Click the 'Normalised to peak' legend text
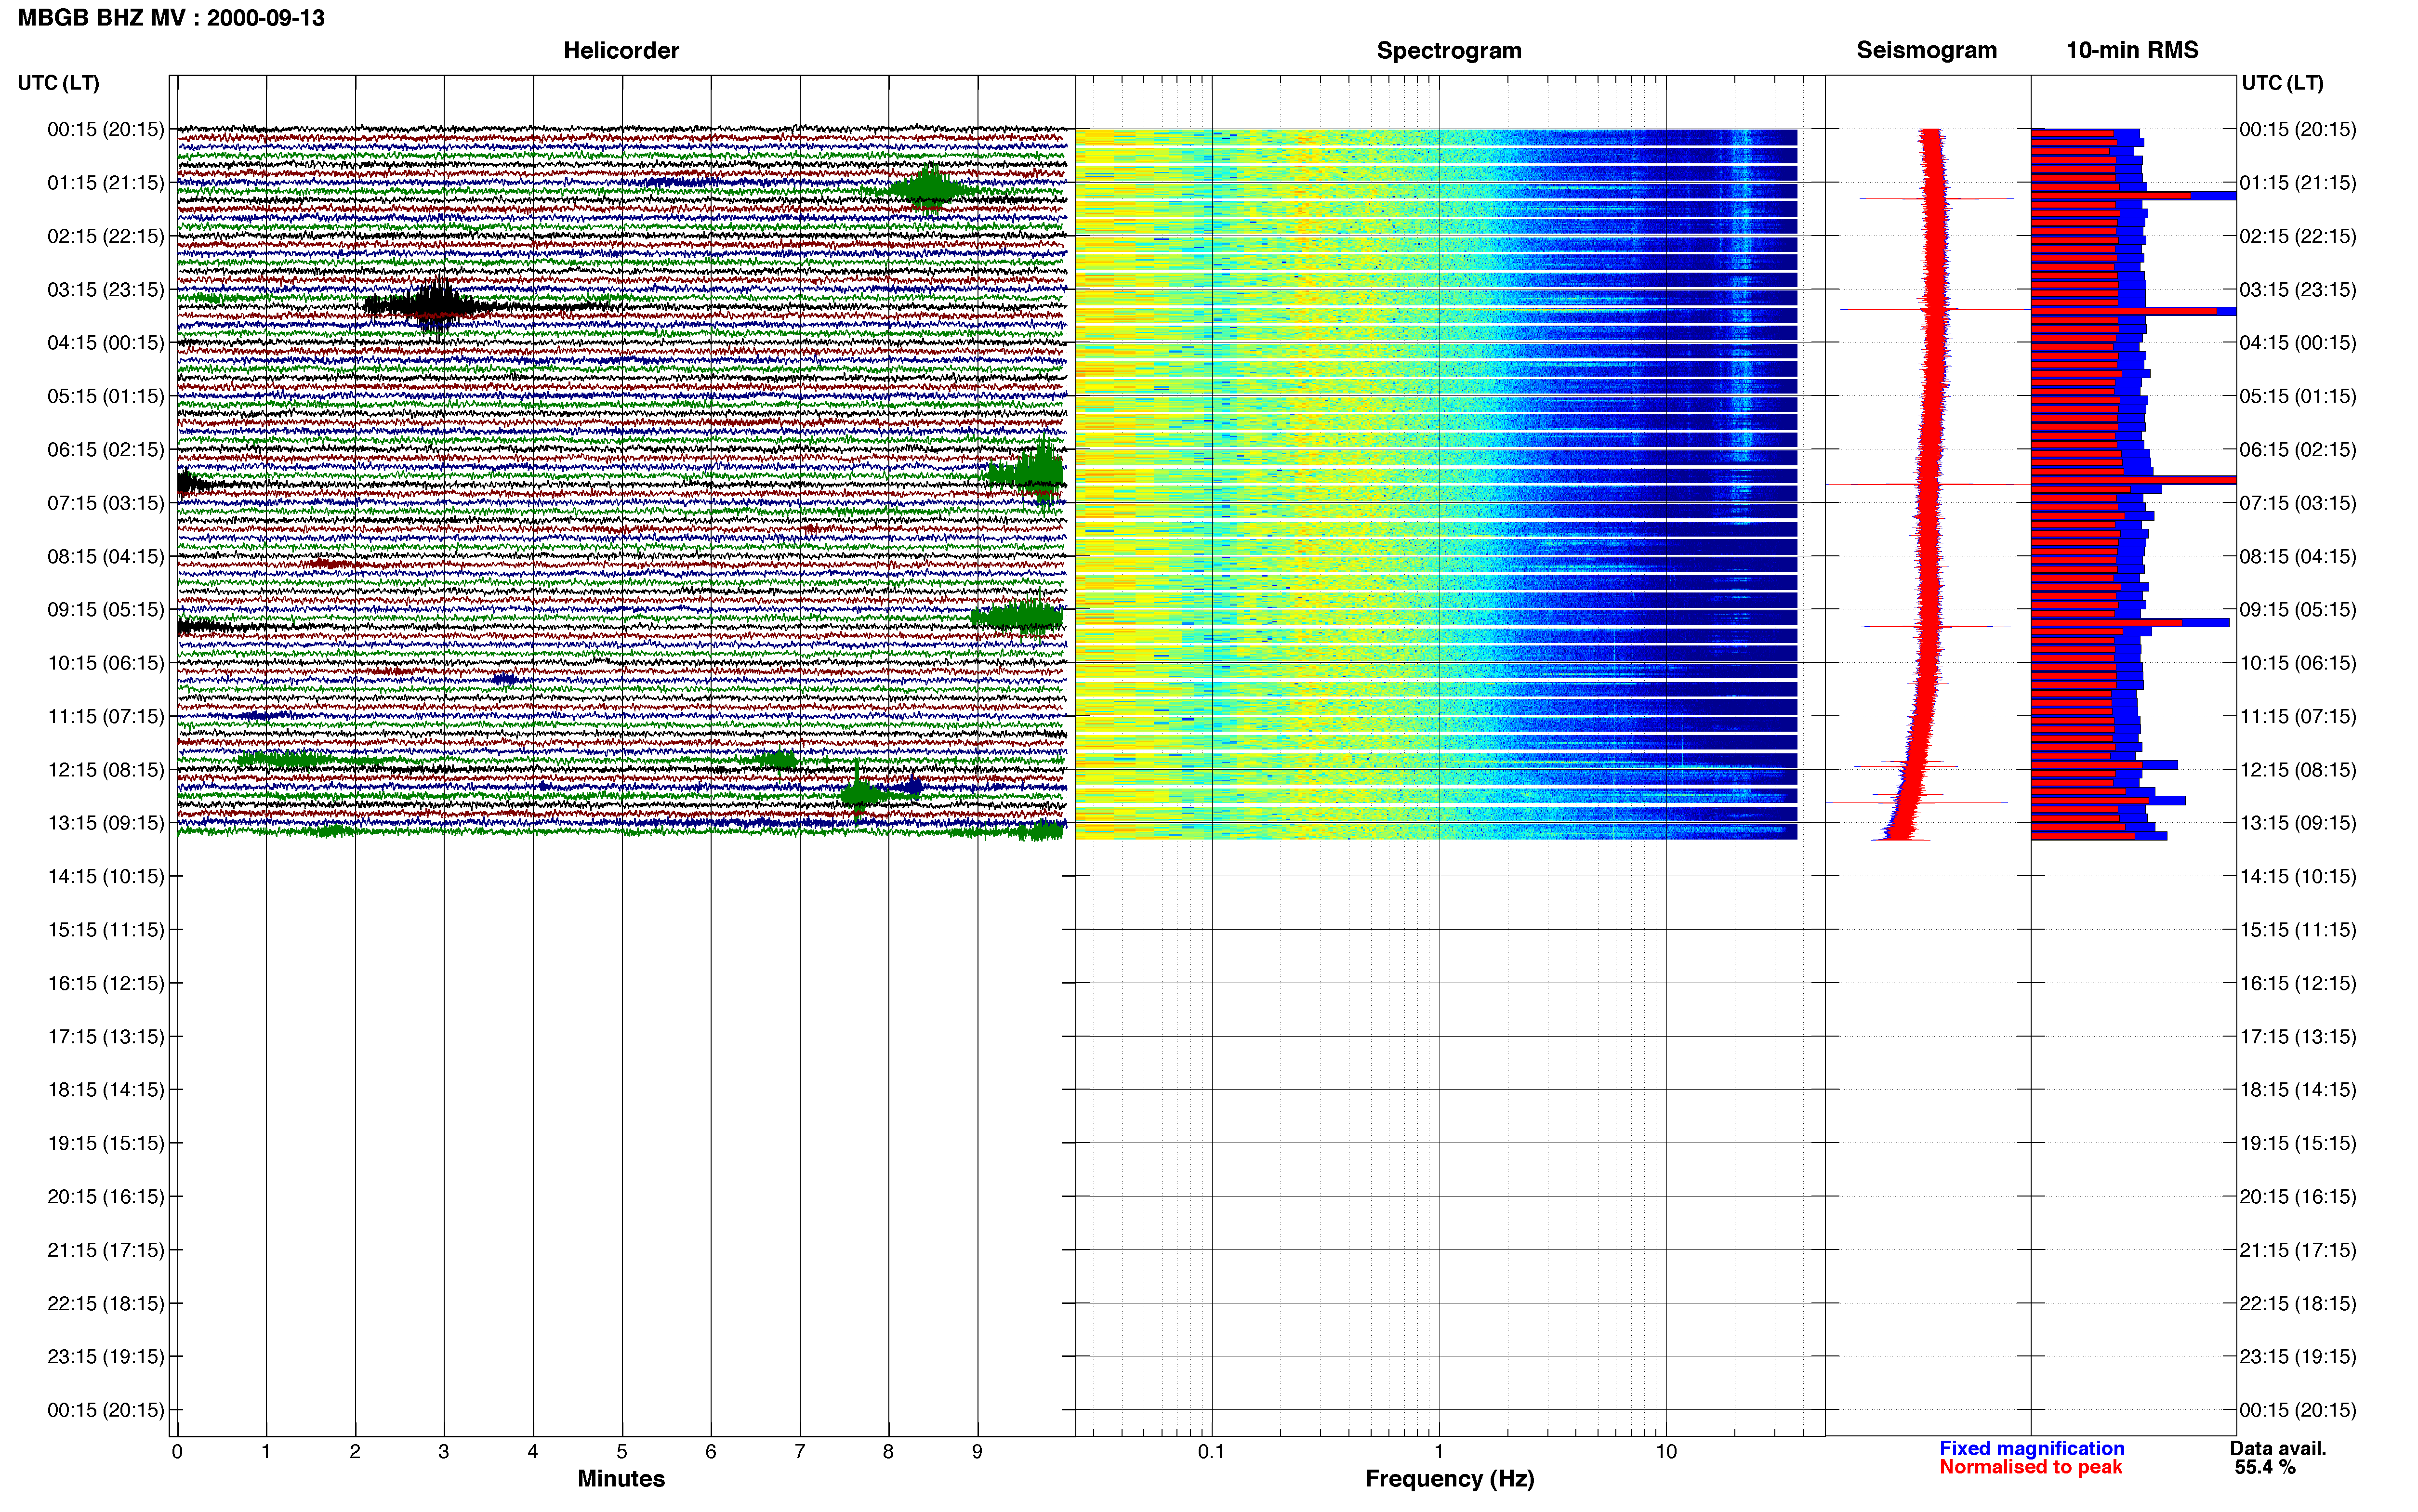The width and height of the screenshot is (2418, 1512). (x=2030, y=1467)
